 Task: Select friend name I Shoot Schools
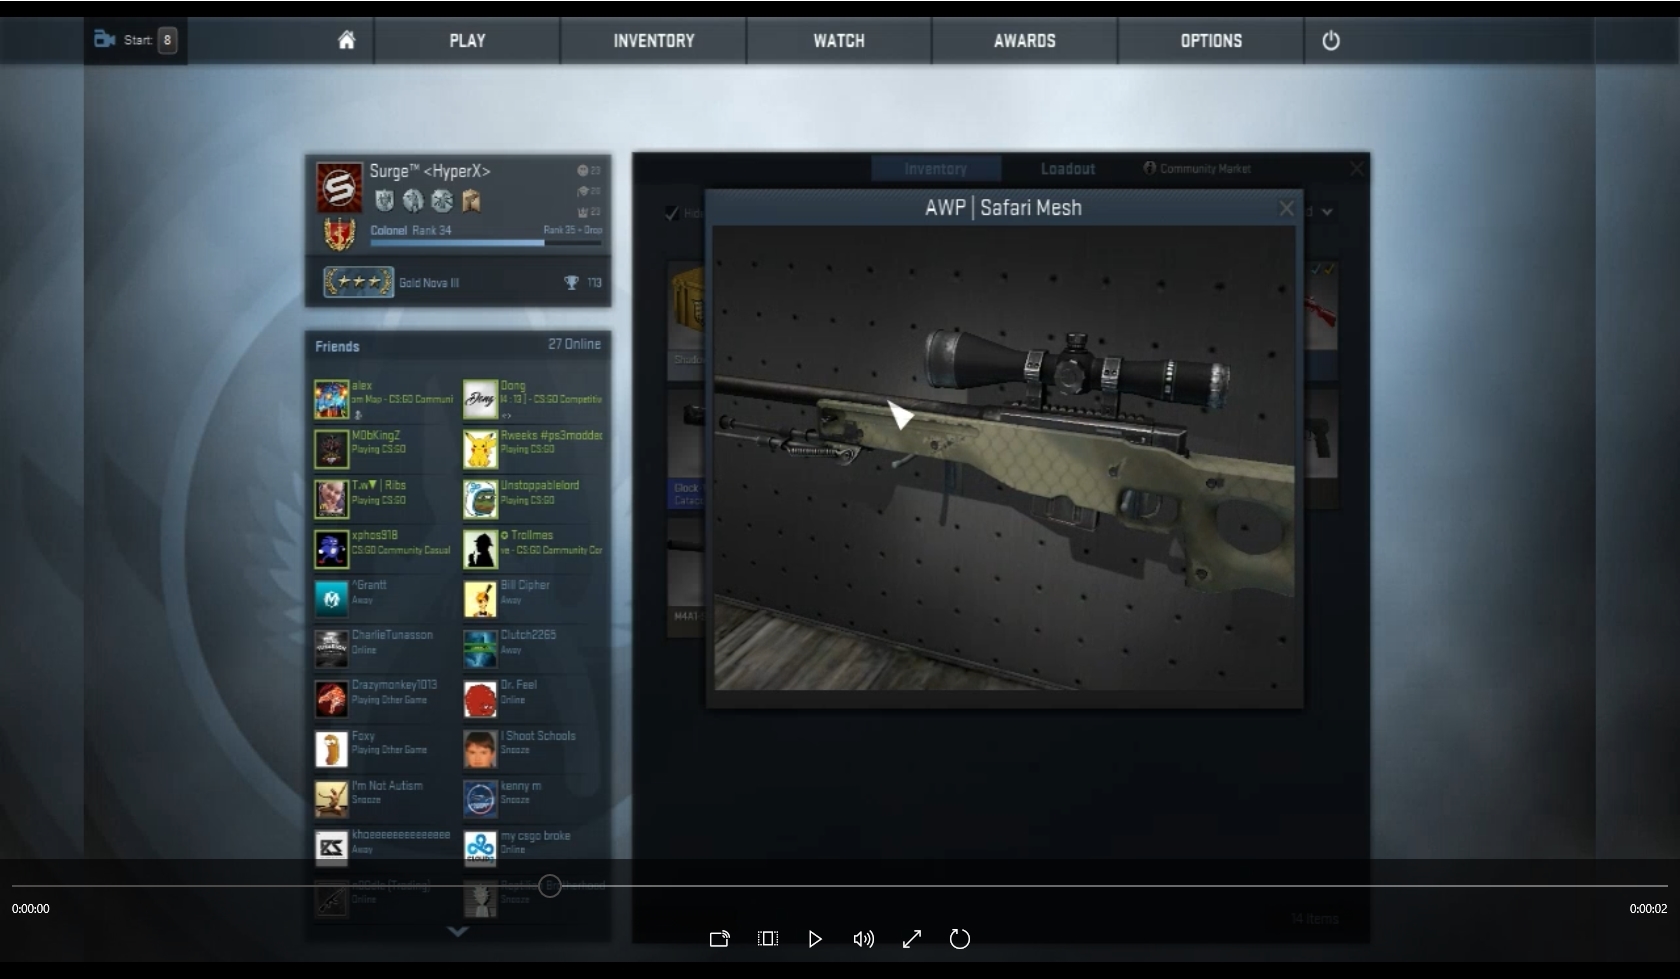tap(538, 736)
